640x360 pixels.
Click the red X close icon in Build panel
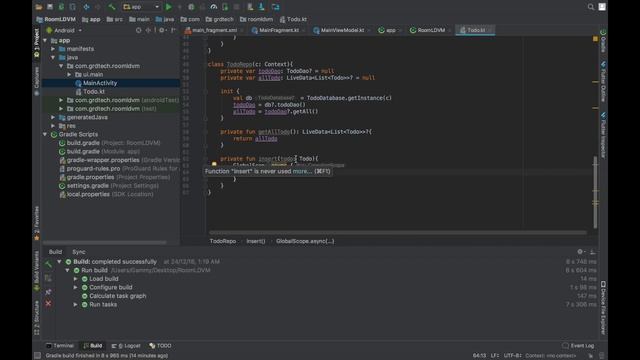pos(49,304)
